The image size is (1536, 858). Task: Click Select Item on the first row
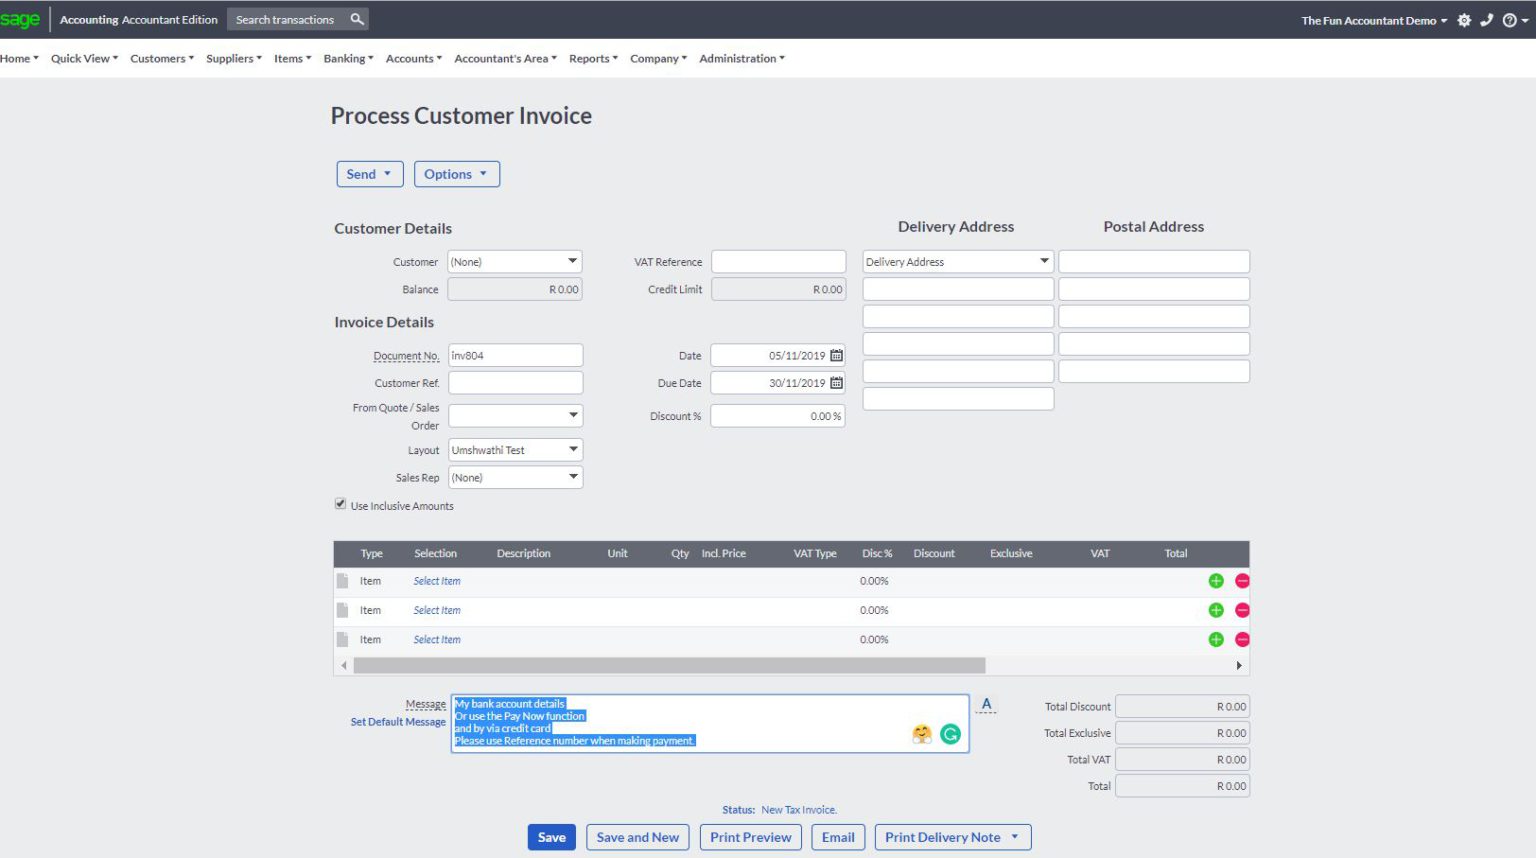point(436,580)
